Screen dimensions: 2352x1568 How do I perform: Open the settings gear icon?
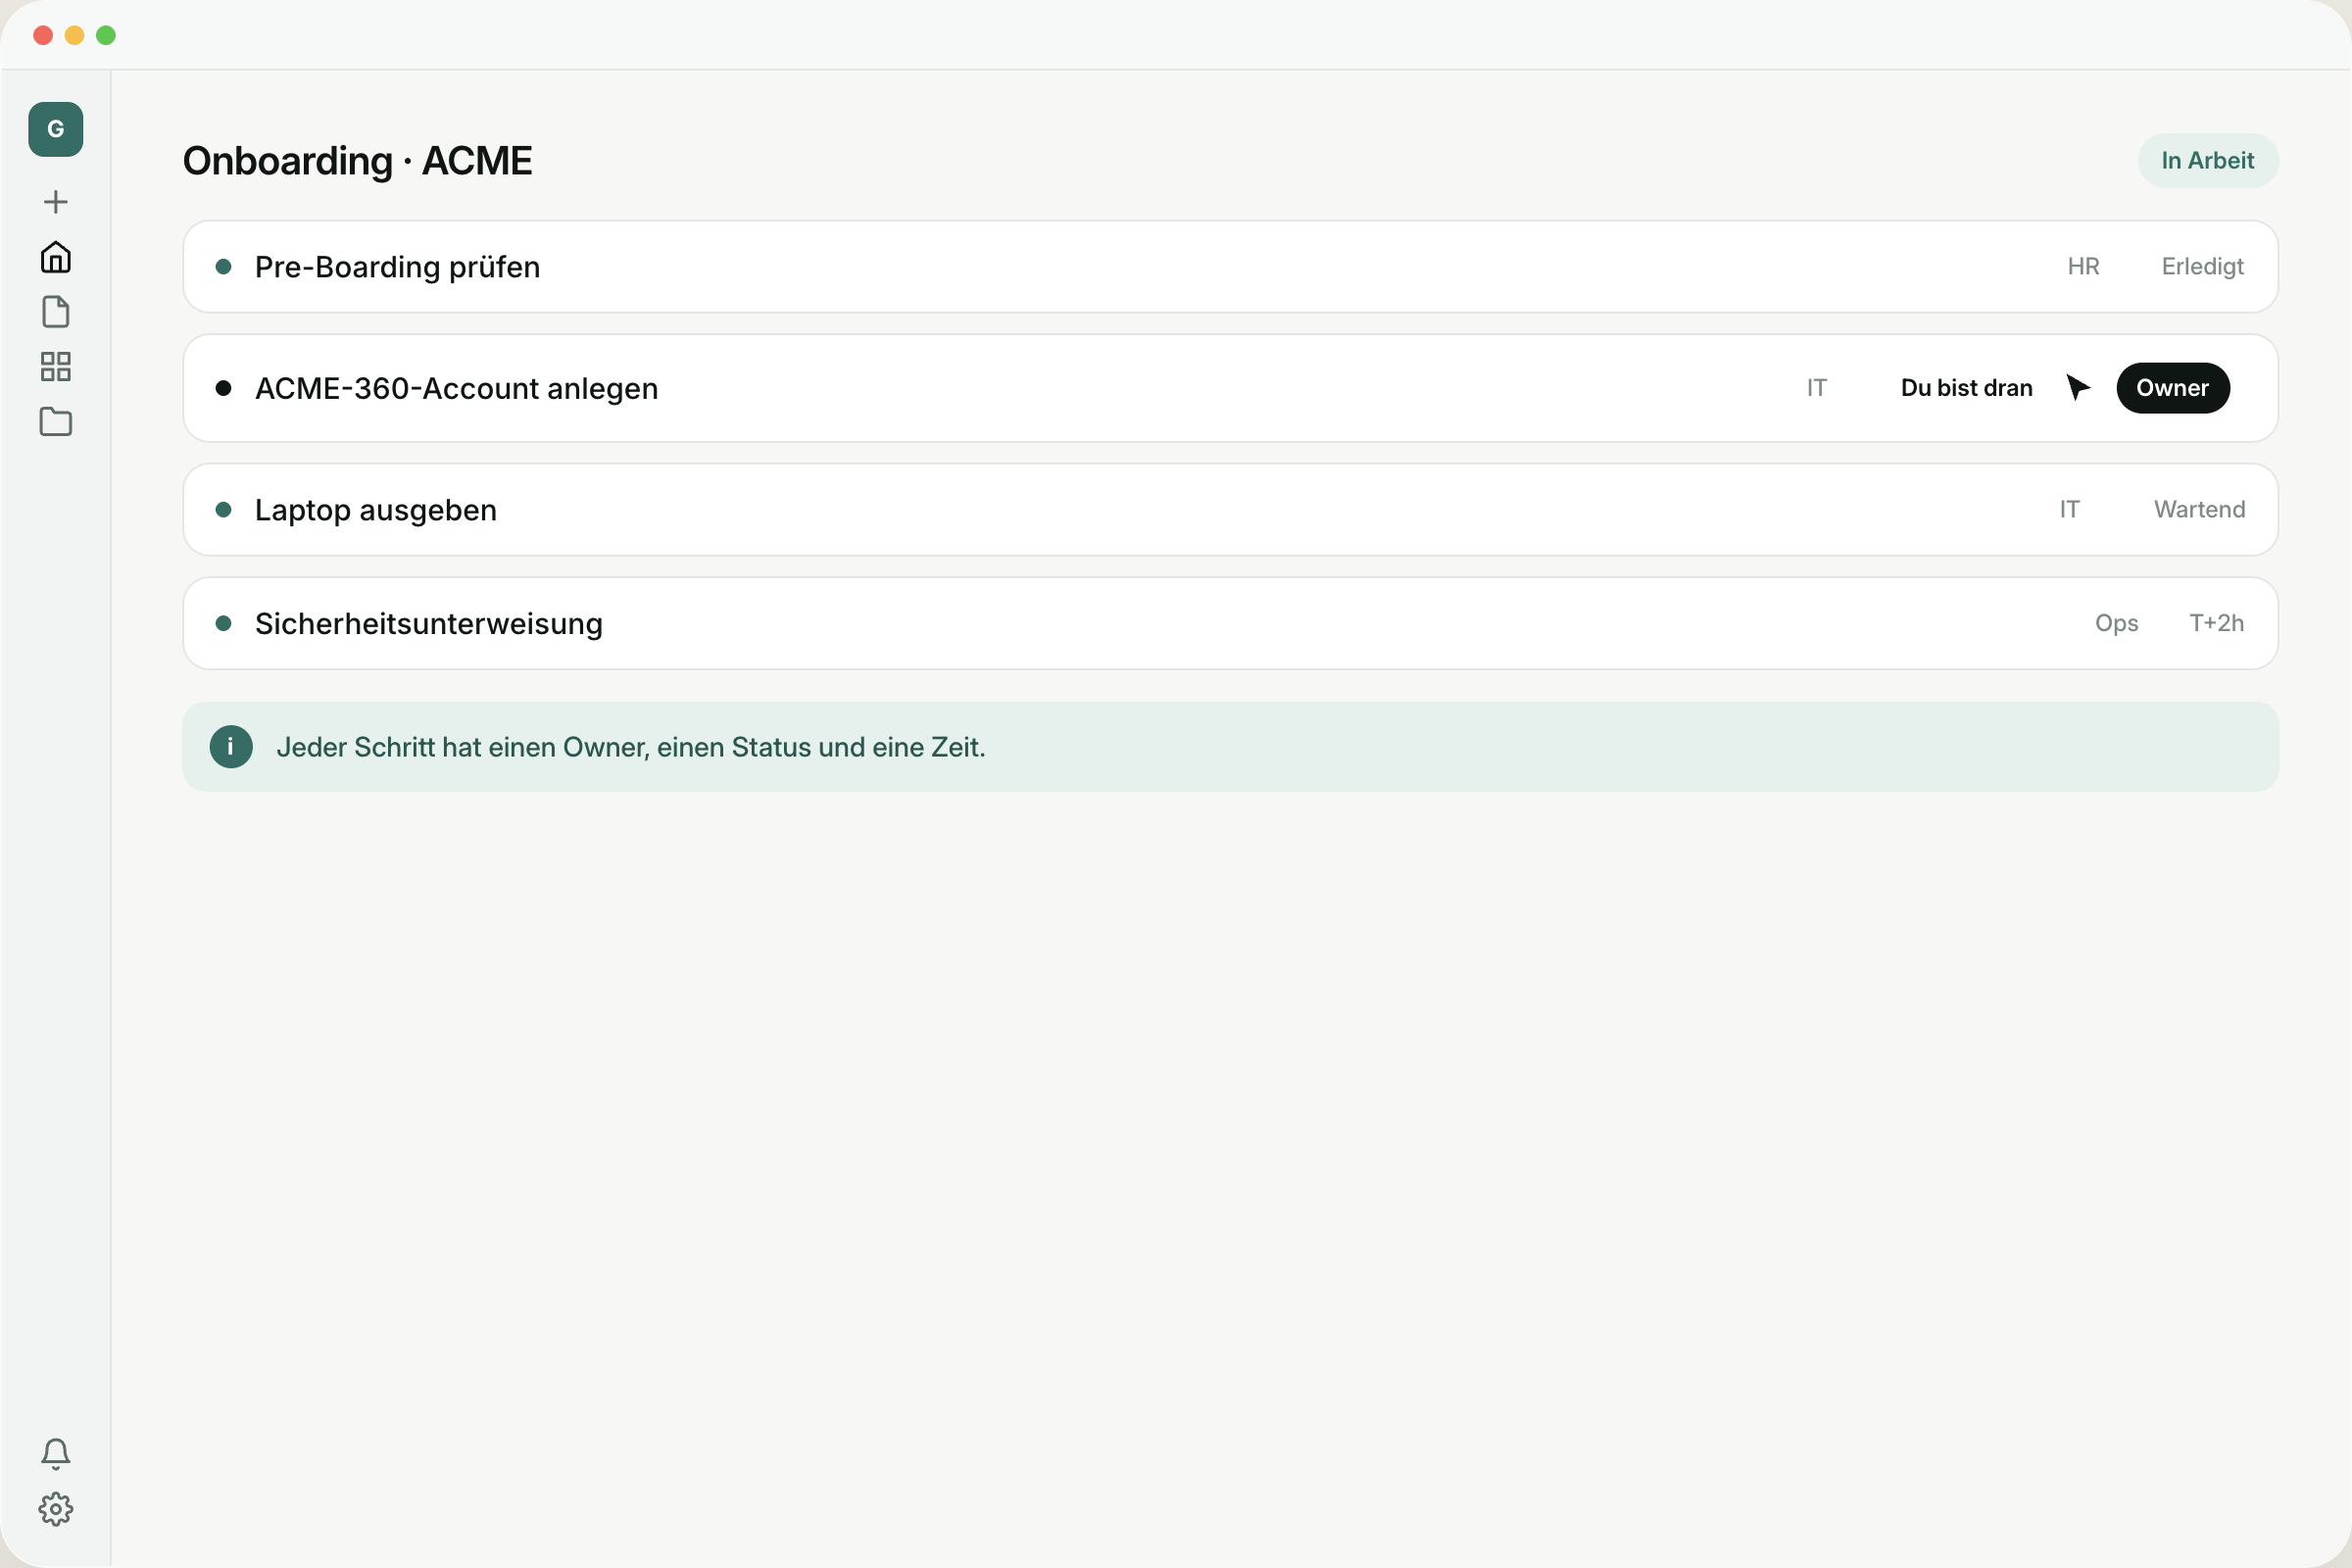click(56, 1509)
